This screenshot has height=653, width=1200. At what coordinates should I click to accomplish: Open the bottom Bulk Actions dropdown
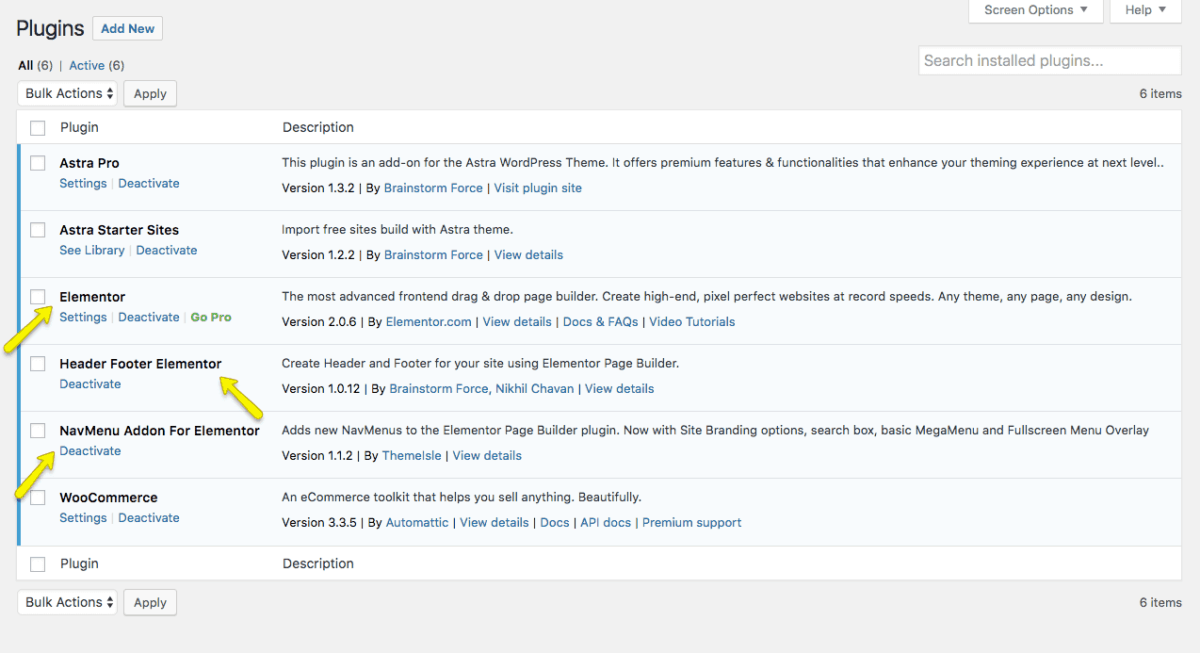67,603
